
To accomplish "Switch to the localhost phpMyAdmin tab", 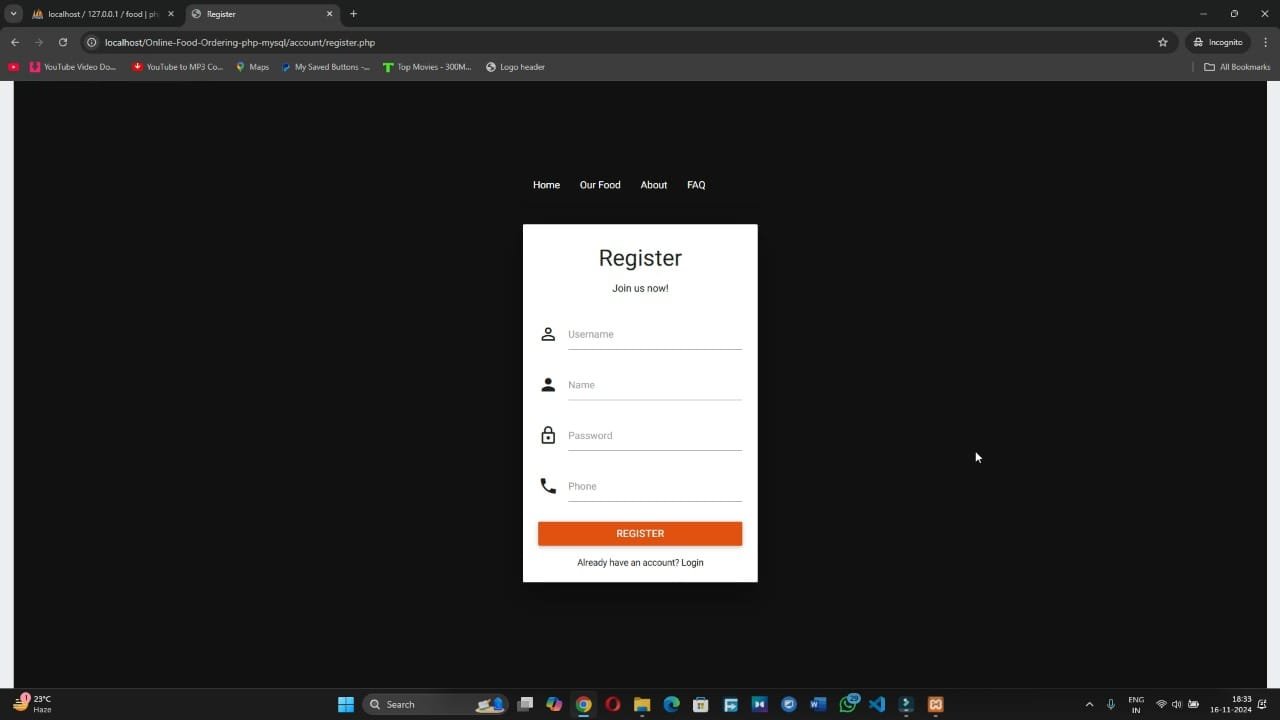I will [100, 14].
